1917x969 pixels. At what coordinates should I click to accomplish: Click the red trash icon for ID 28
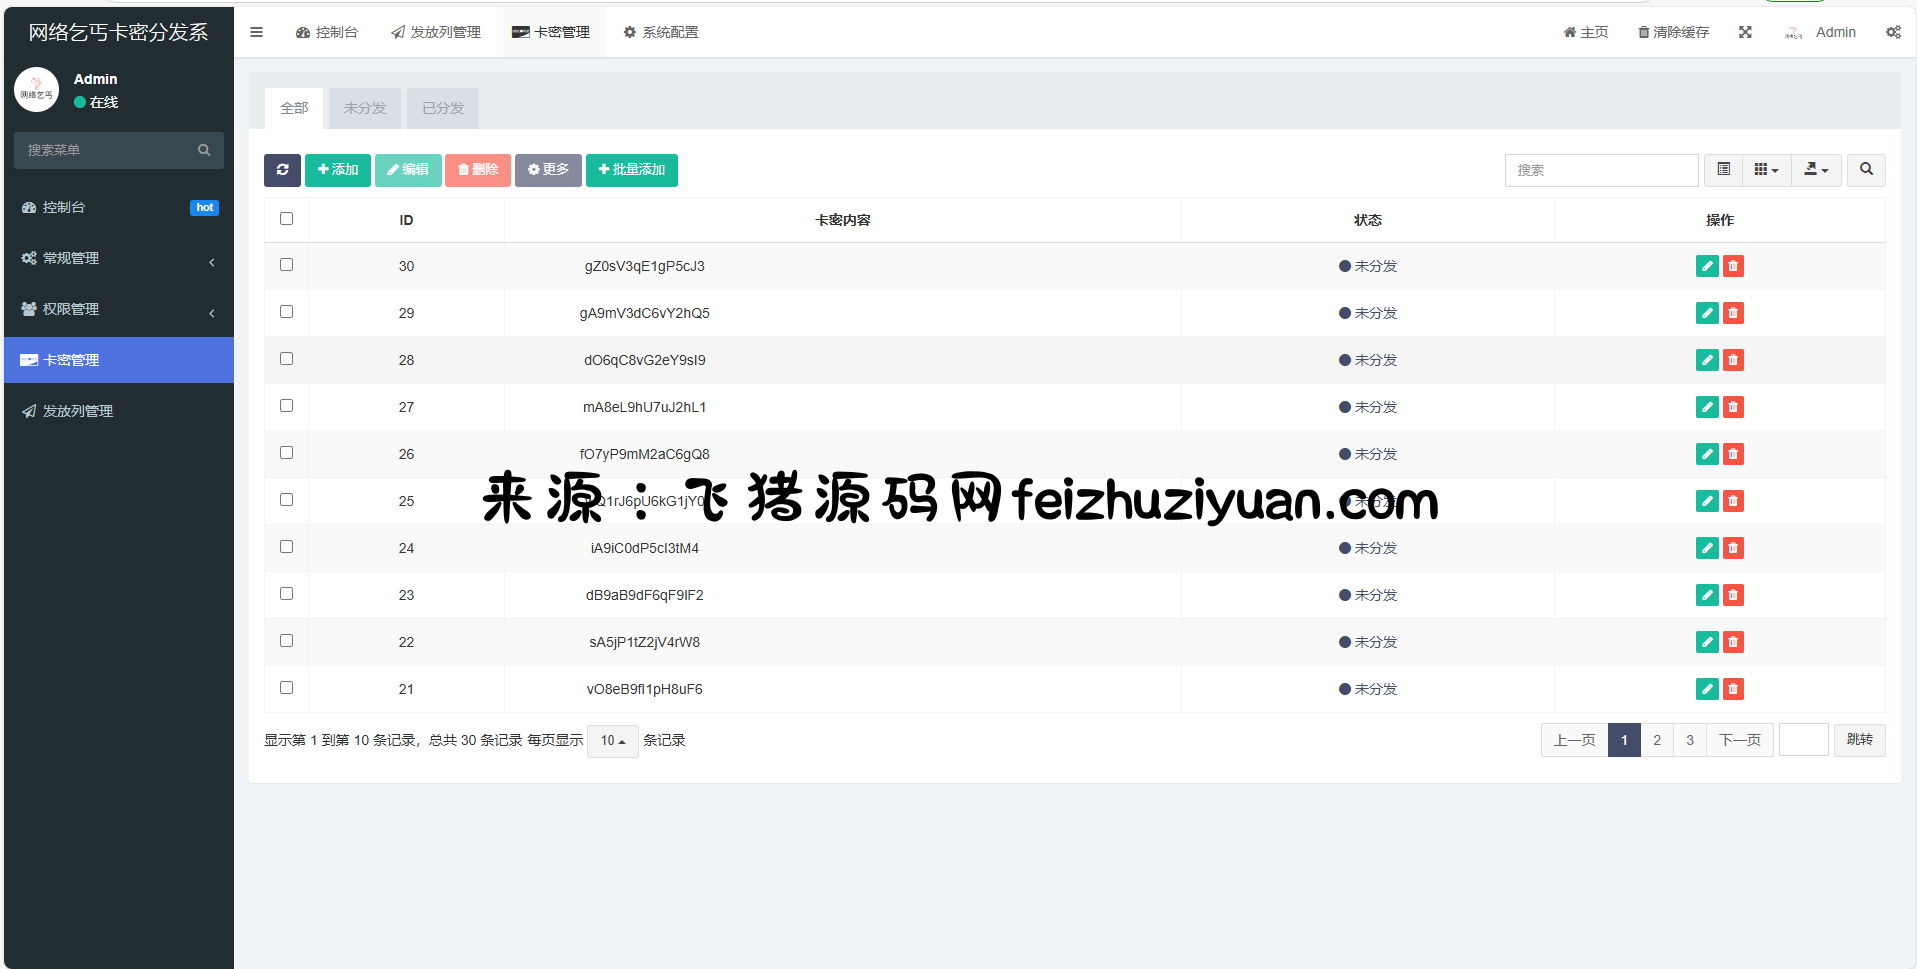click(x=1733, y=360)
